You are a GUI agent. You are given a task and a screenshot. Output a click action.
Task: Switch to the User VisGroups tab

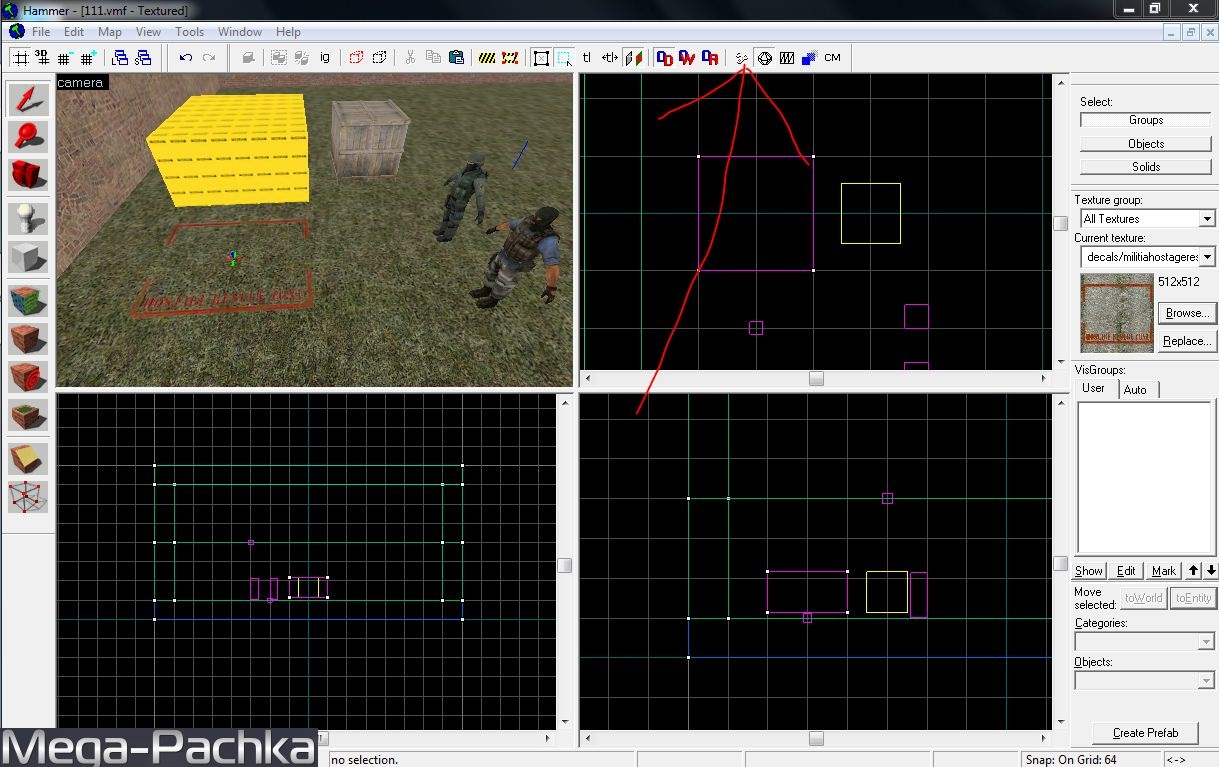tap(1094, 388)
